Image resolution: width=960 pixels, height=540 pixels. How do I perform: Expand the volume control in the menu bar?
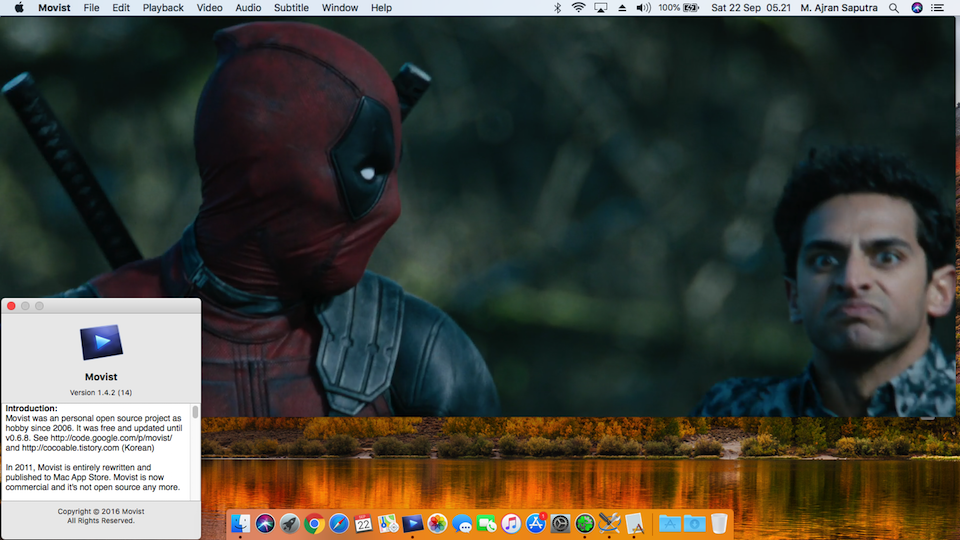[643, 8]
